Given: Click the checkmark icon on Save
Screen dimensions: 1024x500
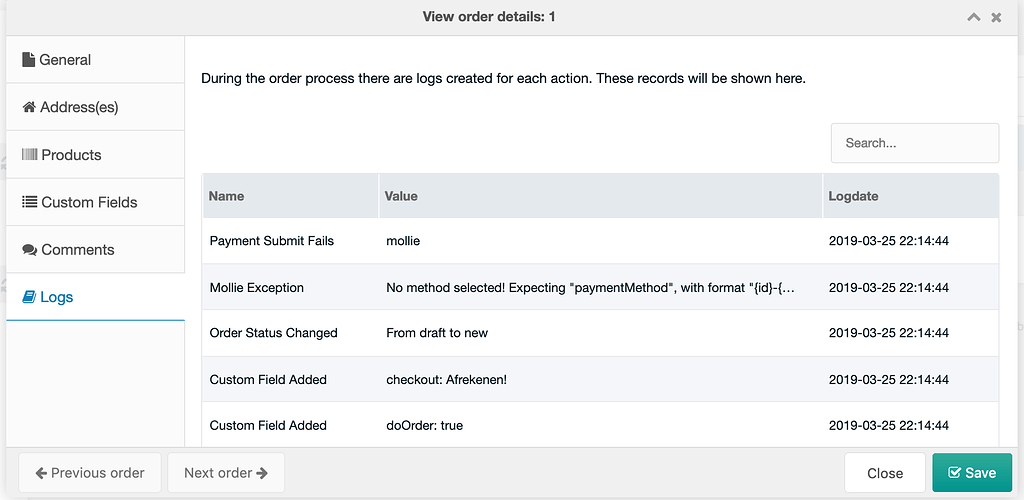Looking at the screenshot, I should pos(953,473).
